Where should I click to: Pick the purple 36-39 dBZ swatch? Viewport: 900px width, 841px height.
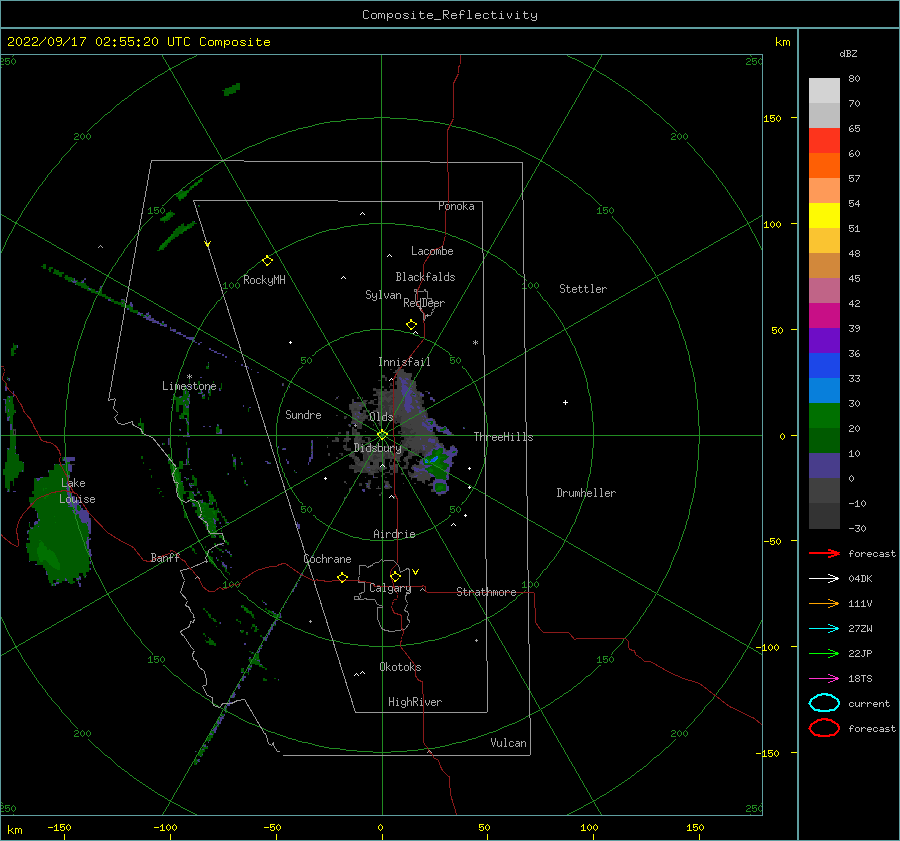click(x=824, y=340)
